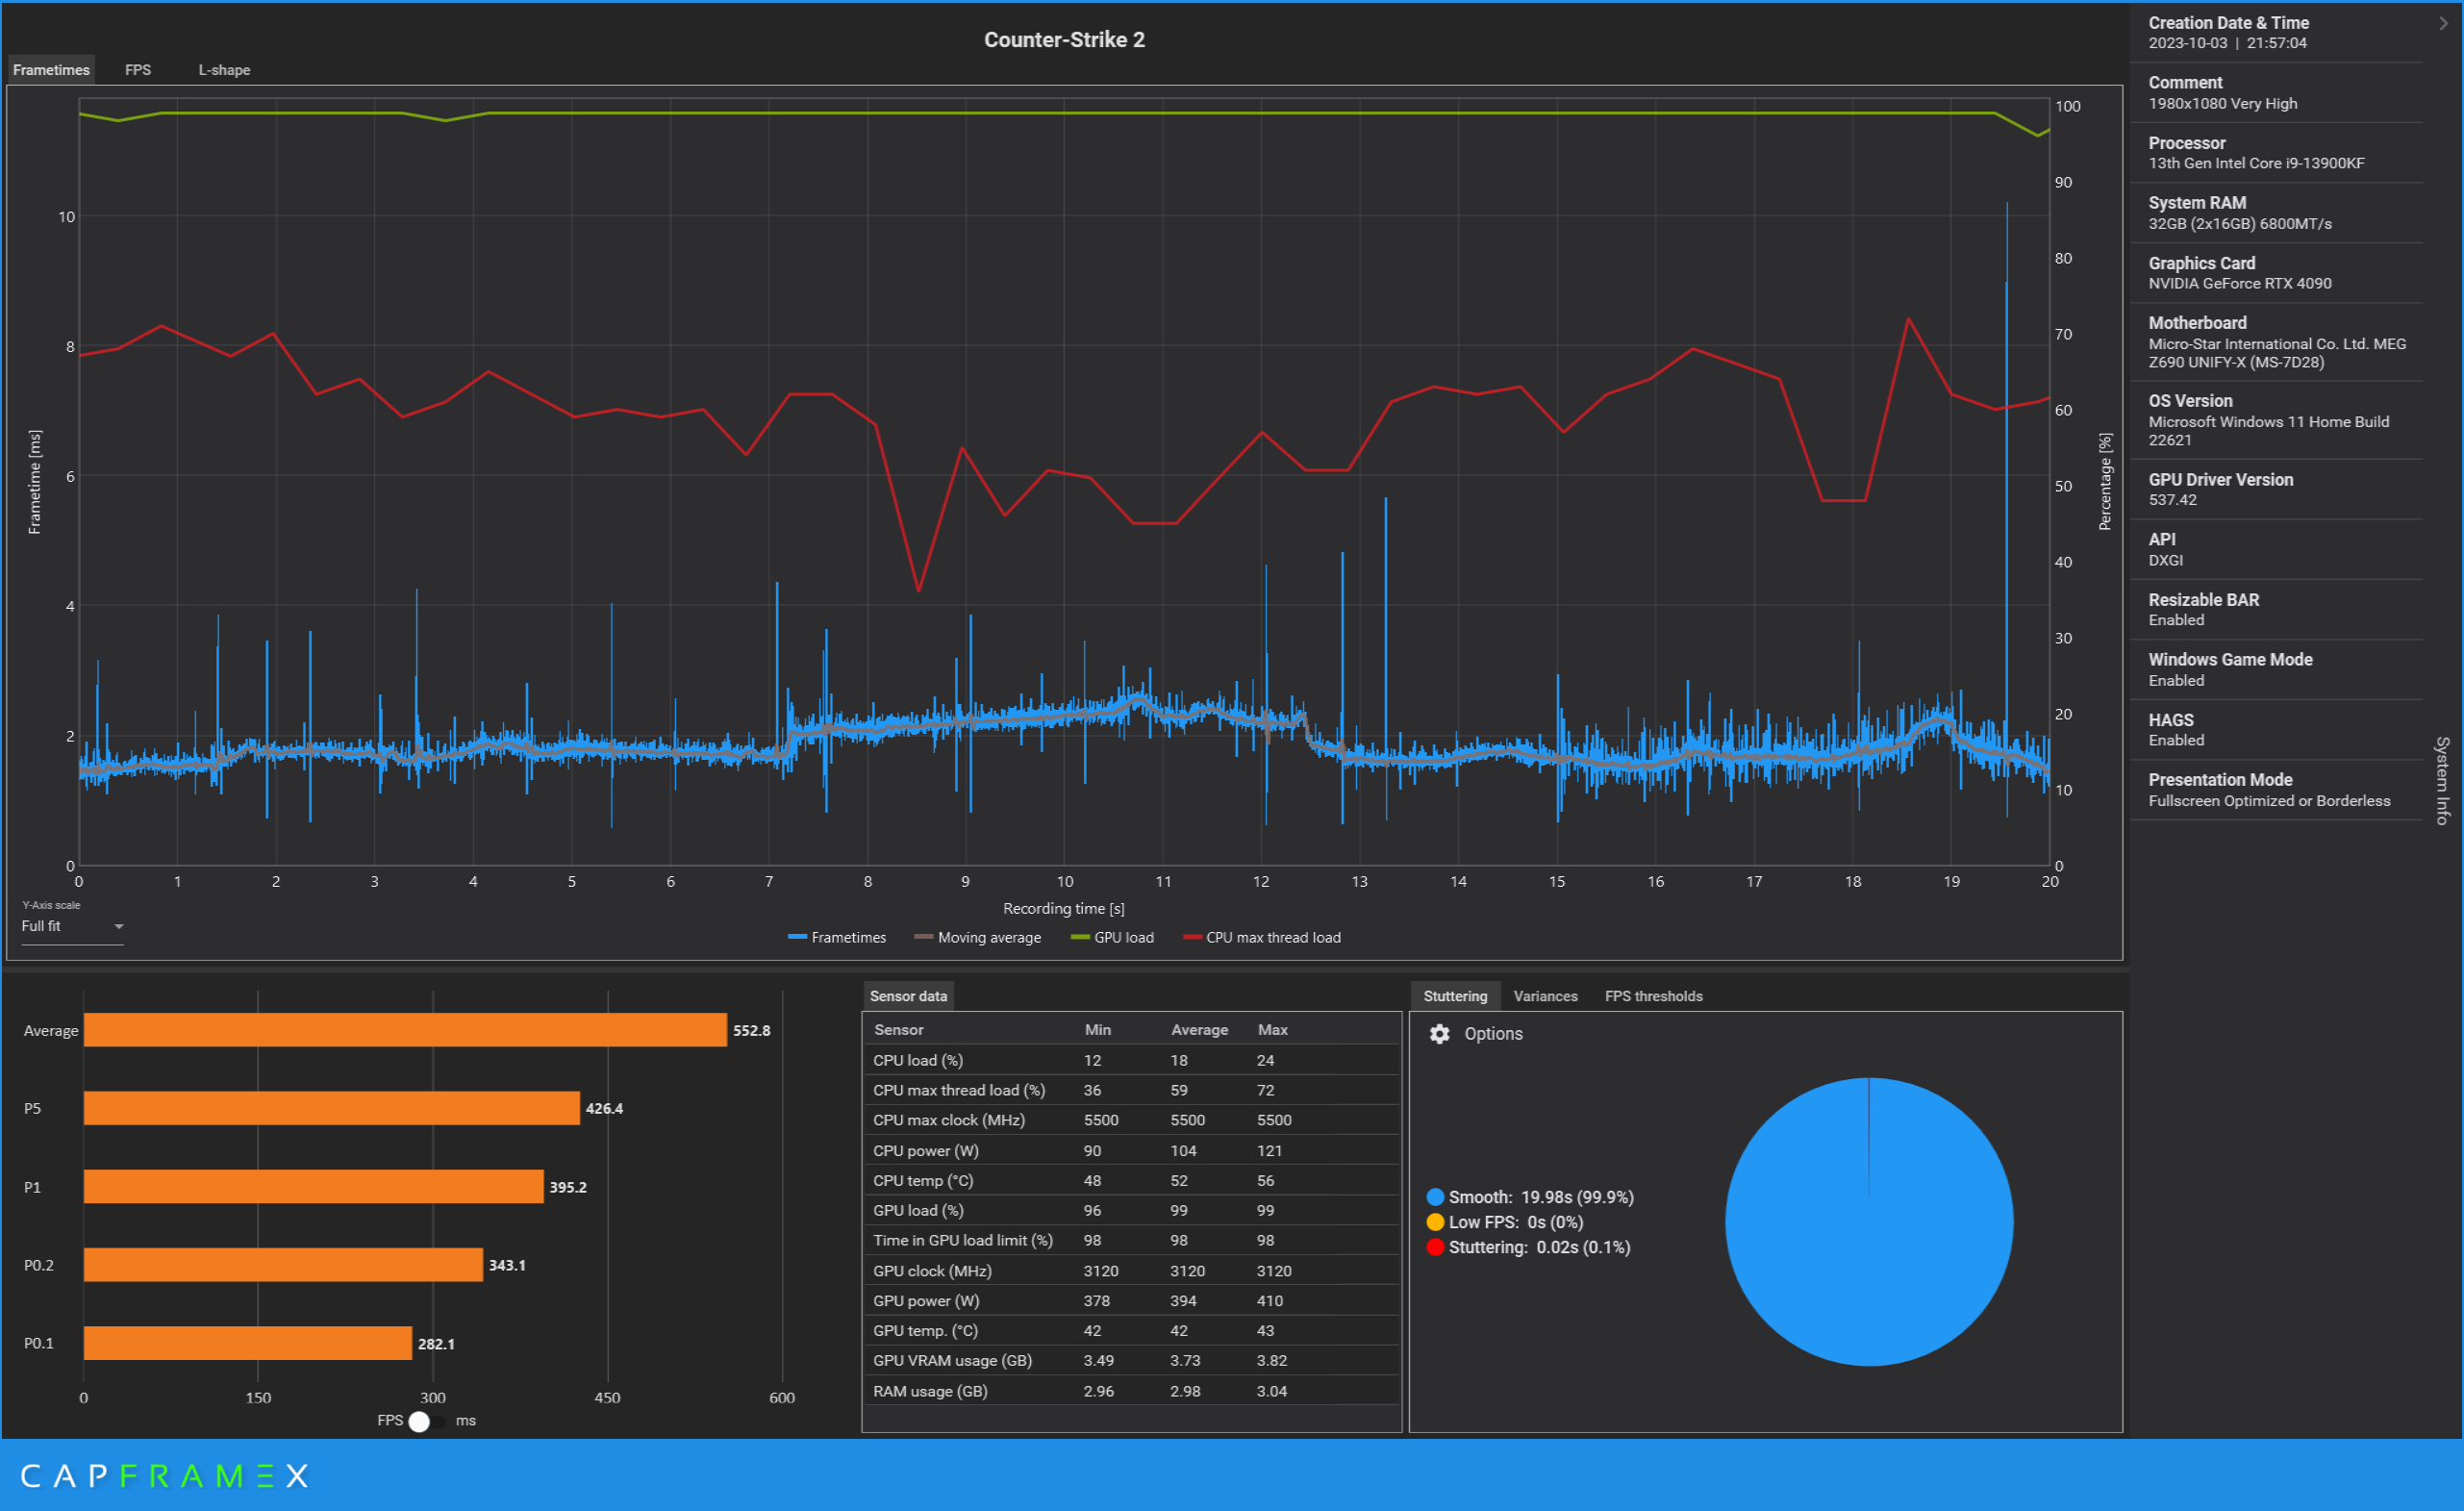The height and width of the screenshot is (1511, 2464).
Task: Collapse System Info panel with chevron
Action: [2443, 23]
